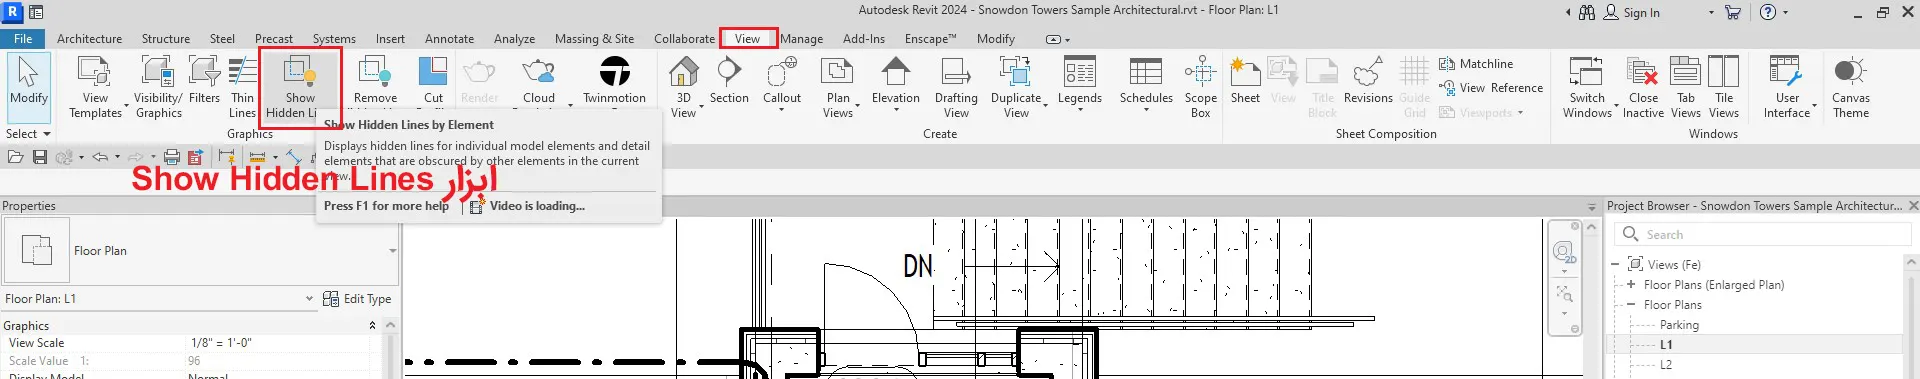The width and height of the screenshot is (1920, 379).
Task: Select the L2 floor plan item
Action: pos(1666,365)
